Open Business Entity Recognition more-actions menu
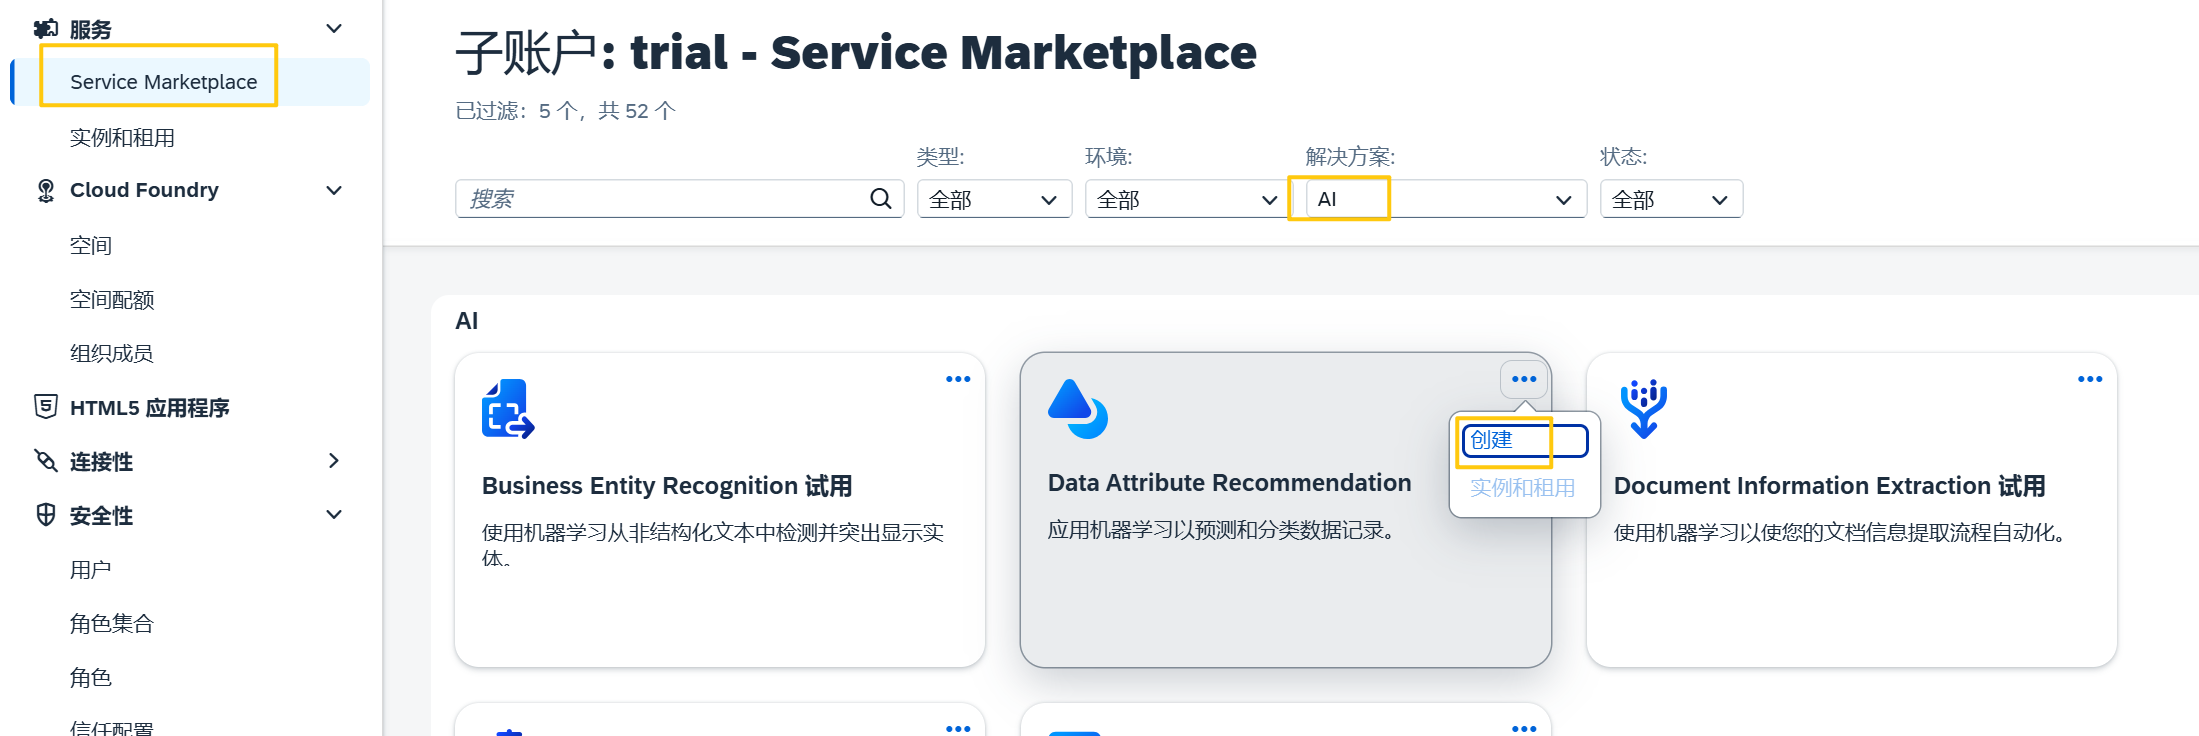2199x736 pixels. pyautogui.click(x=958, y=379)
